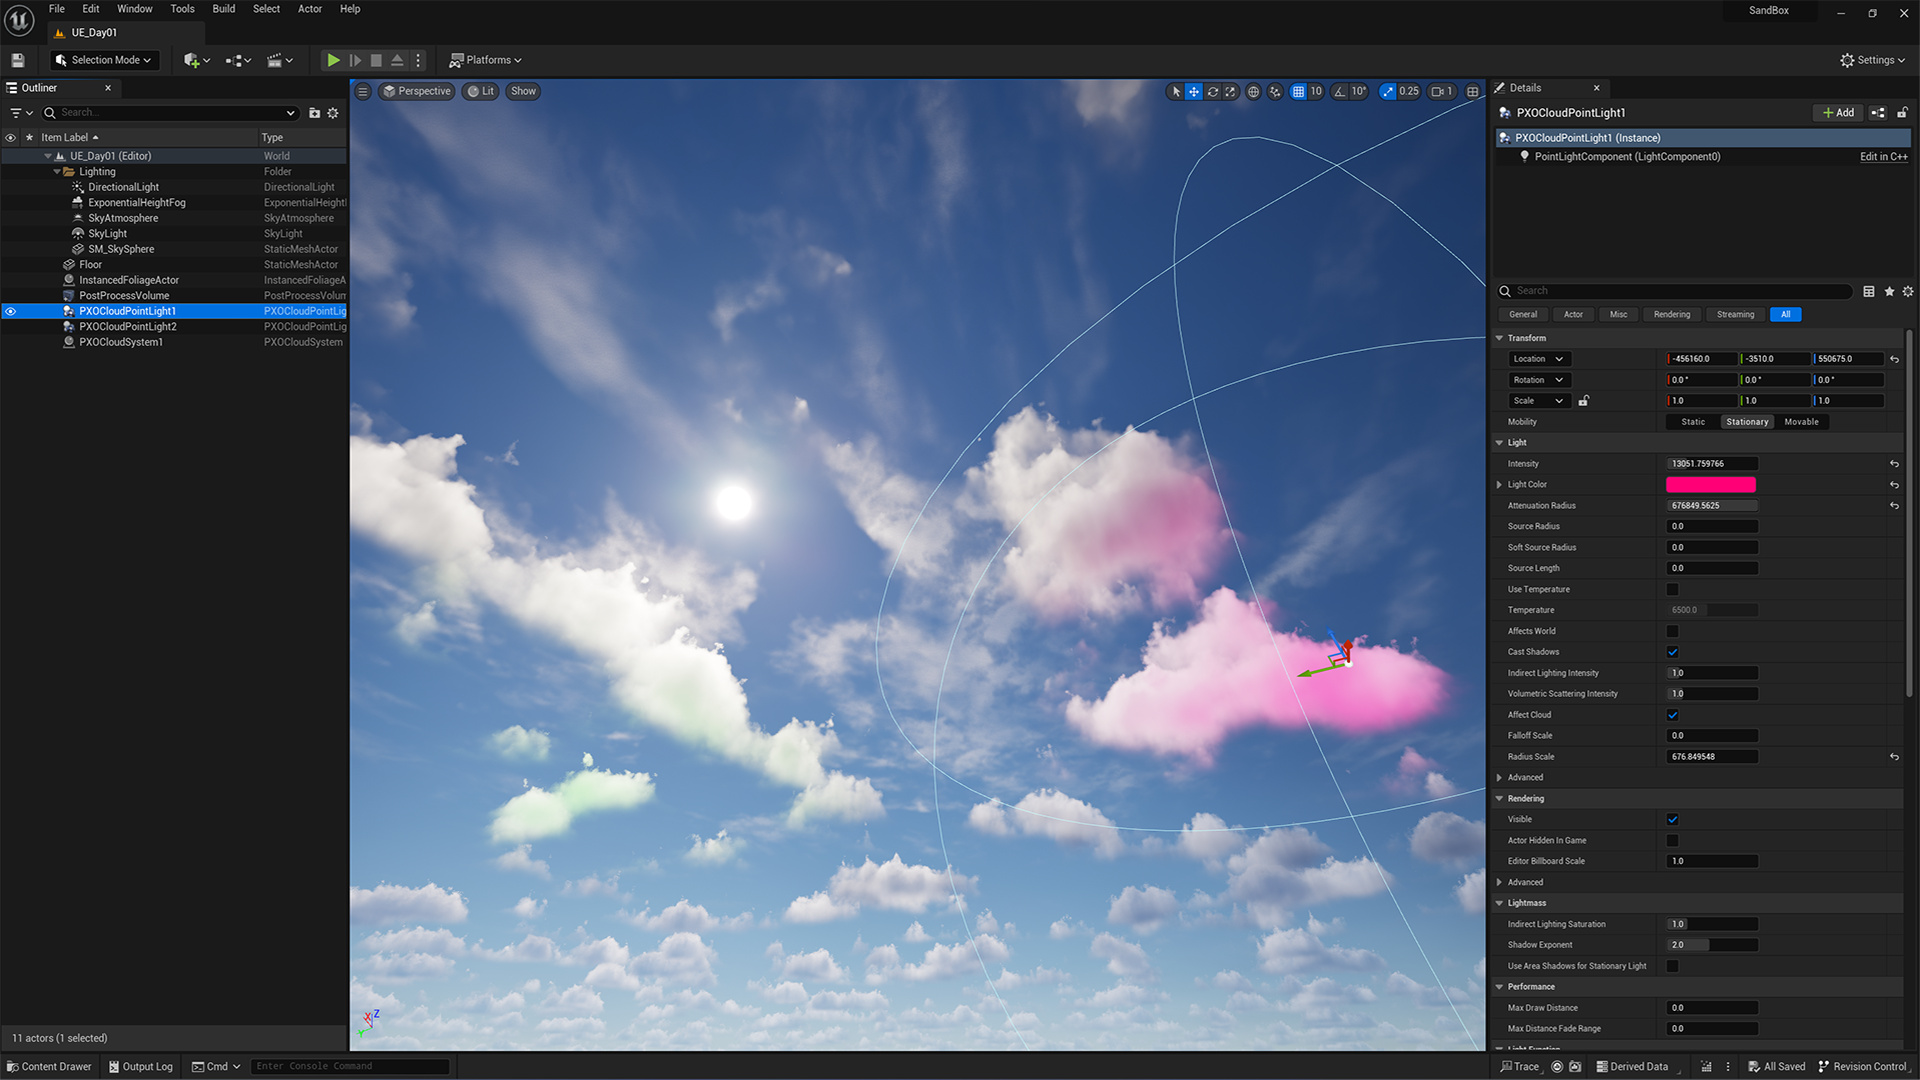Collapse the Lighting folder in Outliner

click(57, 172)
